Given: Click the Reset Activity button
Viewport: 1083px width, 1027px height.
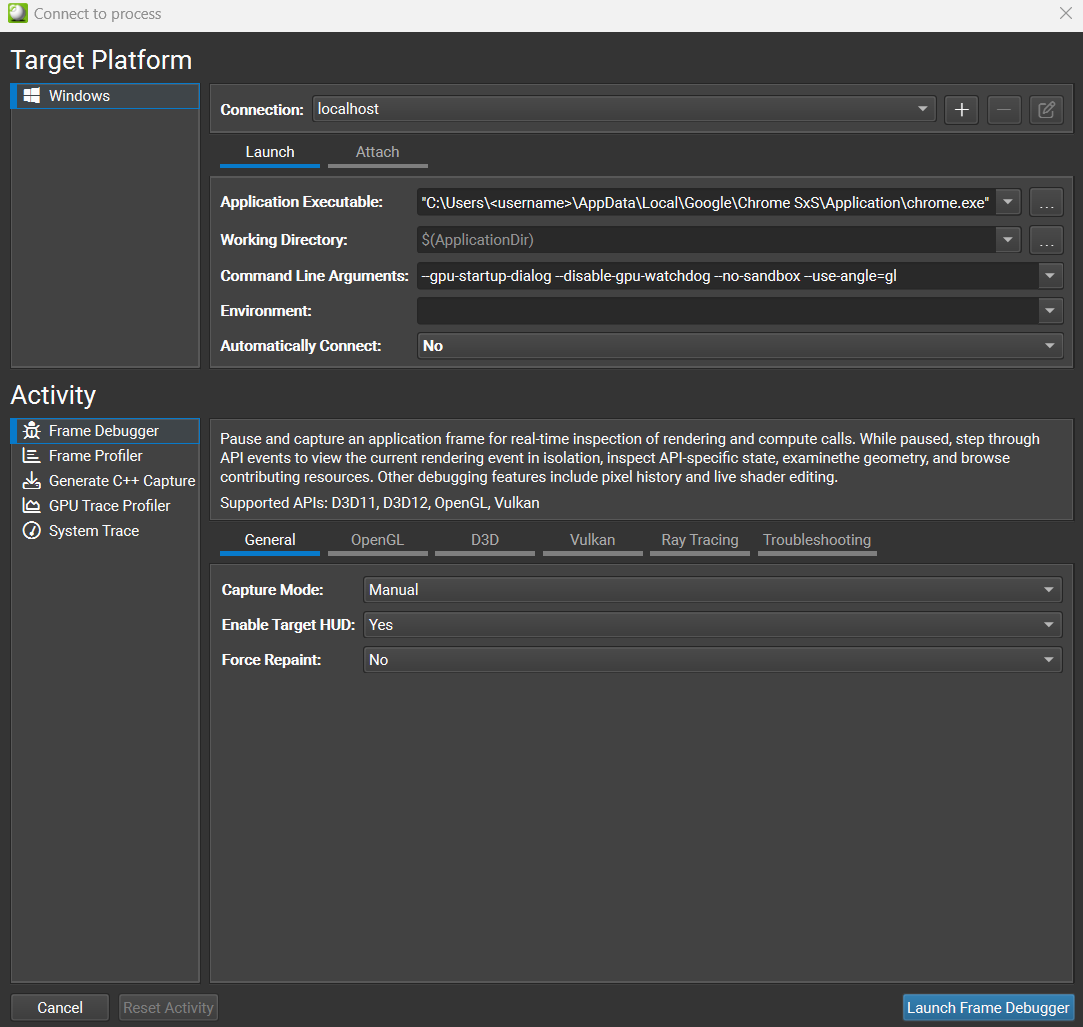Looking at the screenshot, I should tap(168, 1008).
